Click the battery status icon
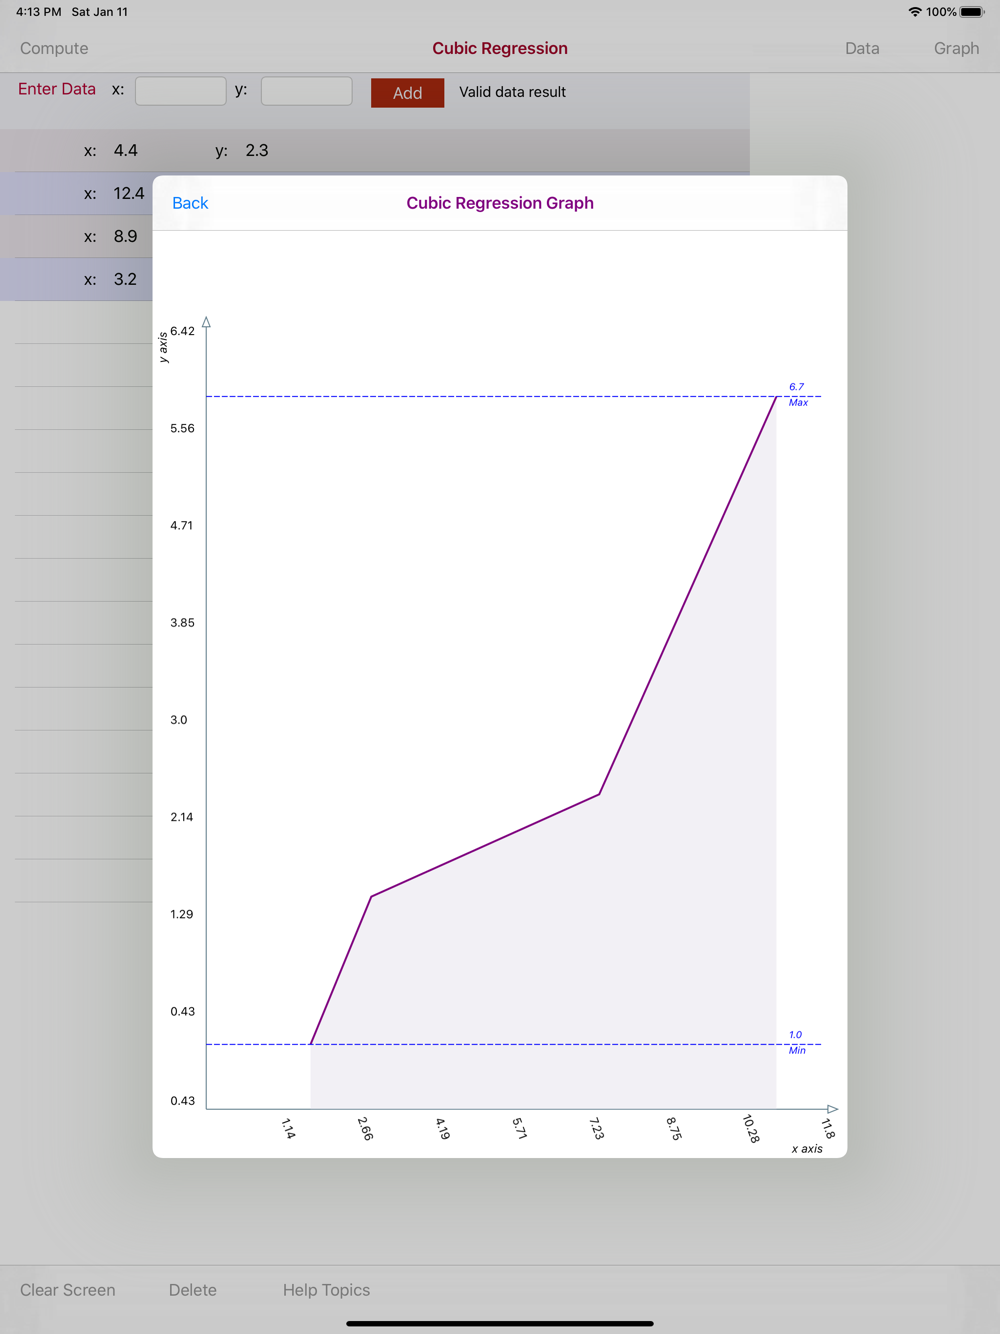Screen dimensions: 1000x1334 972,12
